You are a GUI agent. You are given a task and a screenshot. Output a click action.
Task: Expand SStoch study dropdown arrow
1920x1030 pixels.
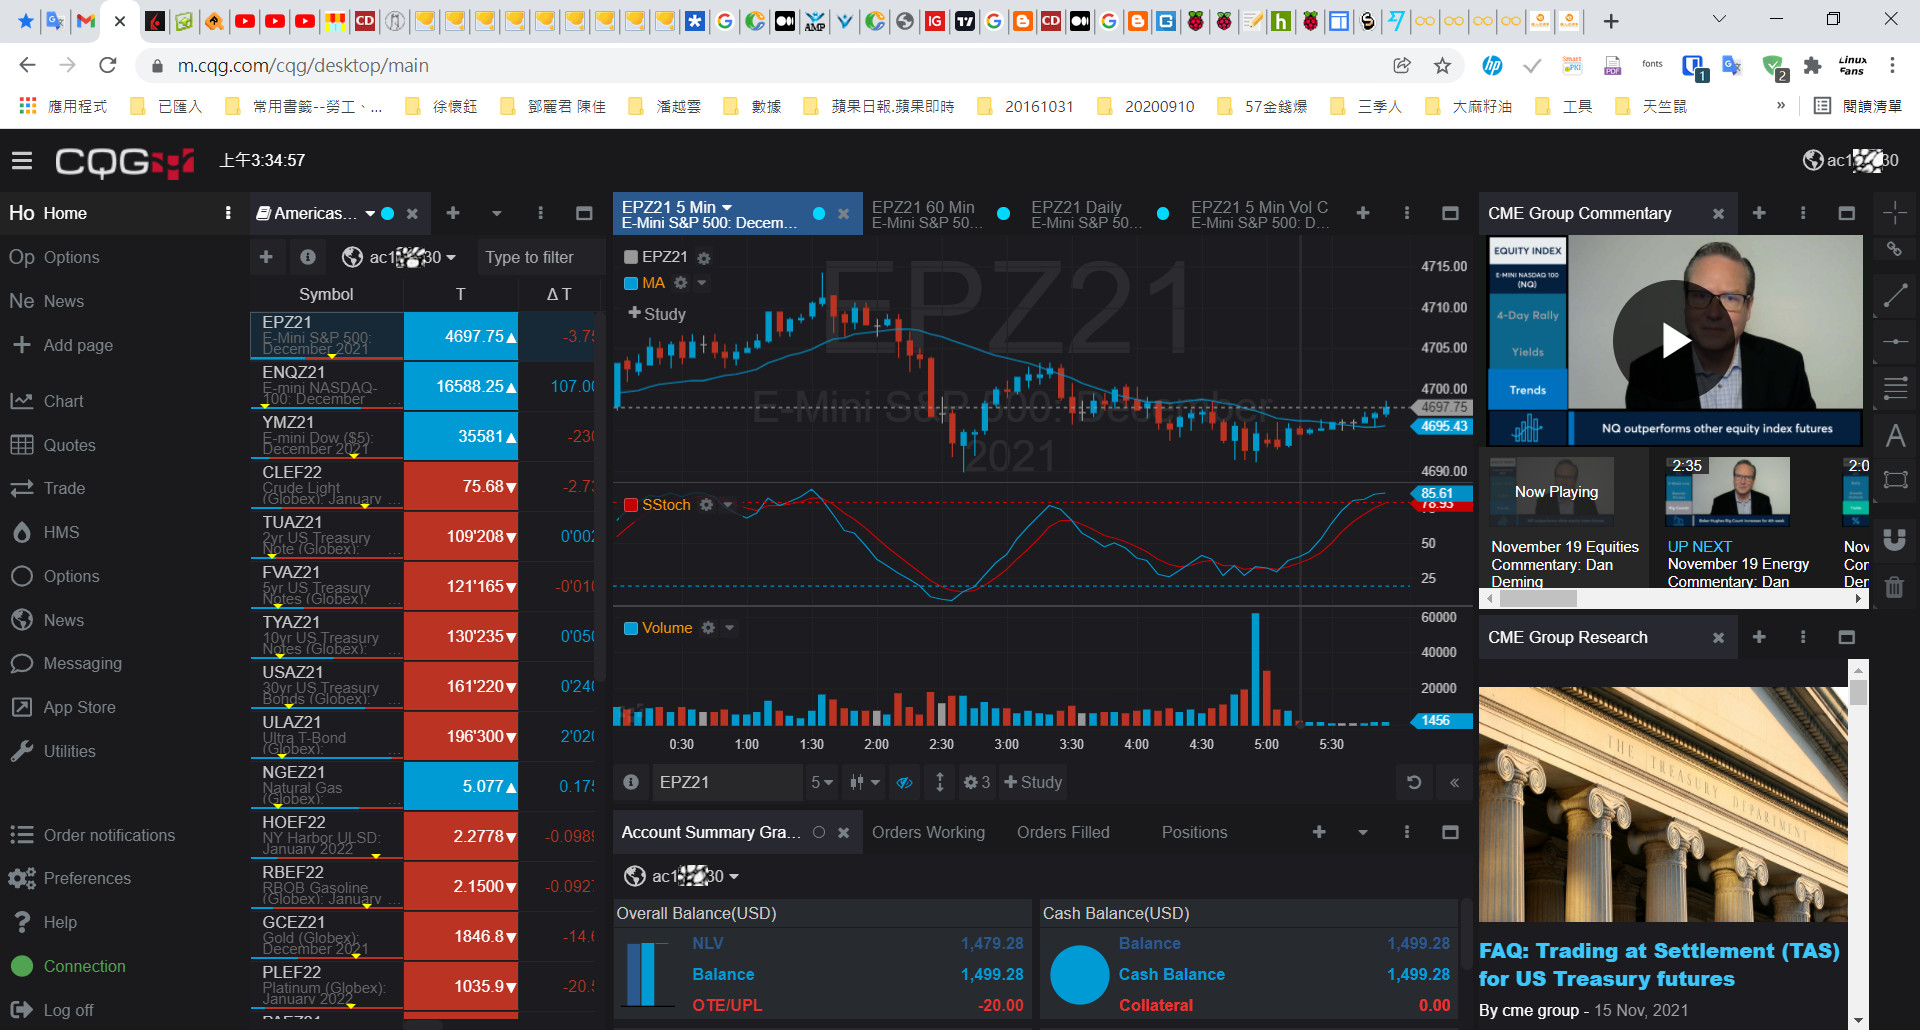[728, 505]
